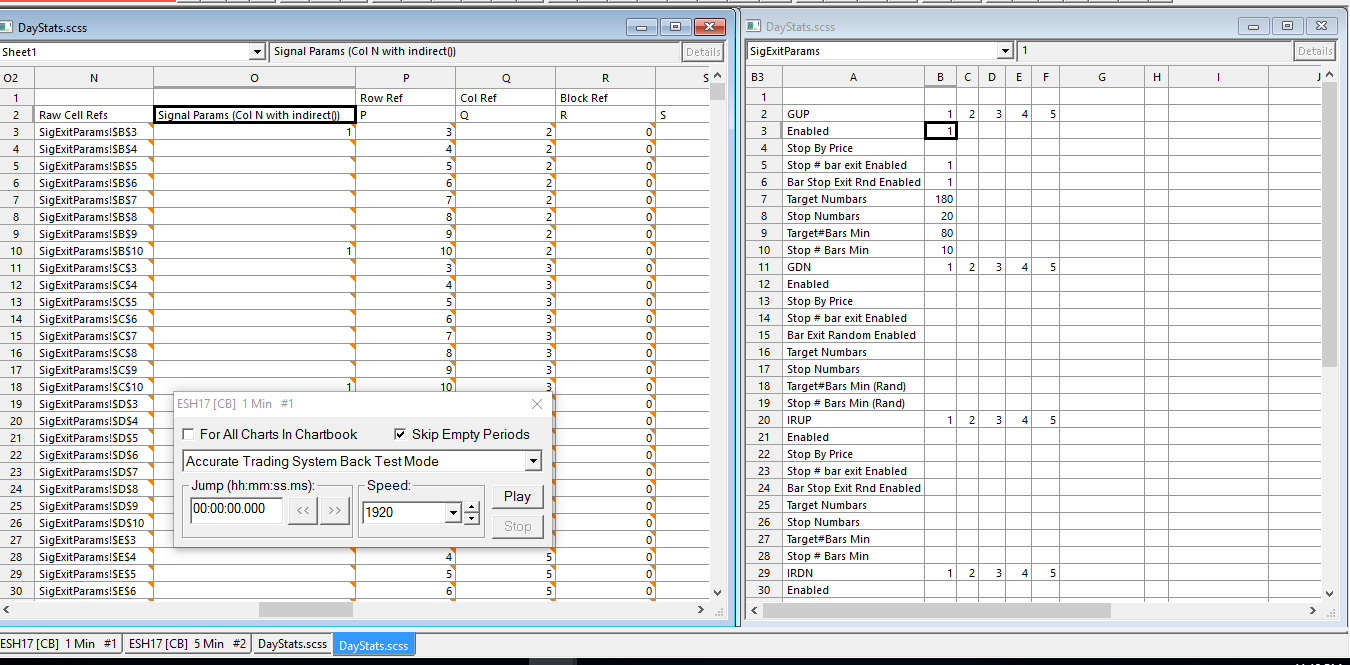Minimize the right DayStats window
Viewport: 1350px width, 665px height.
tap(1256, 27)
